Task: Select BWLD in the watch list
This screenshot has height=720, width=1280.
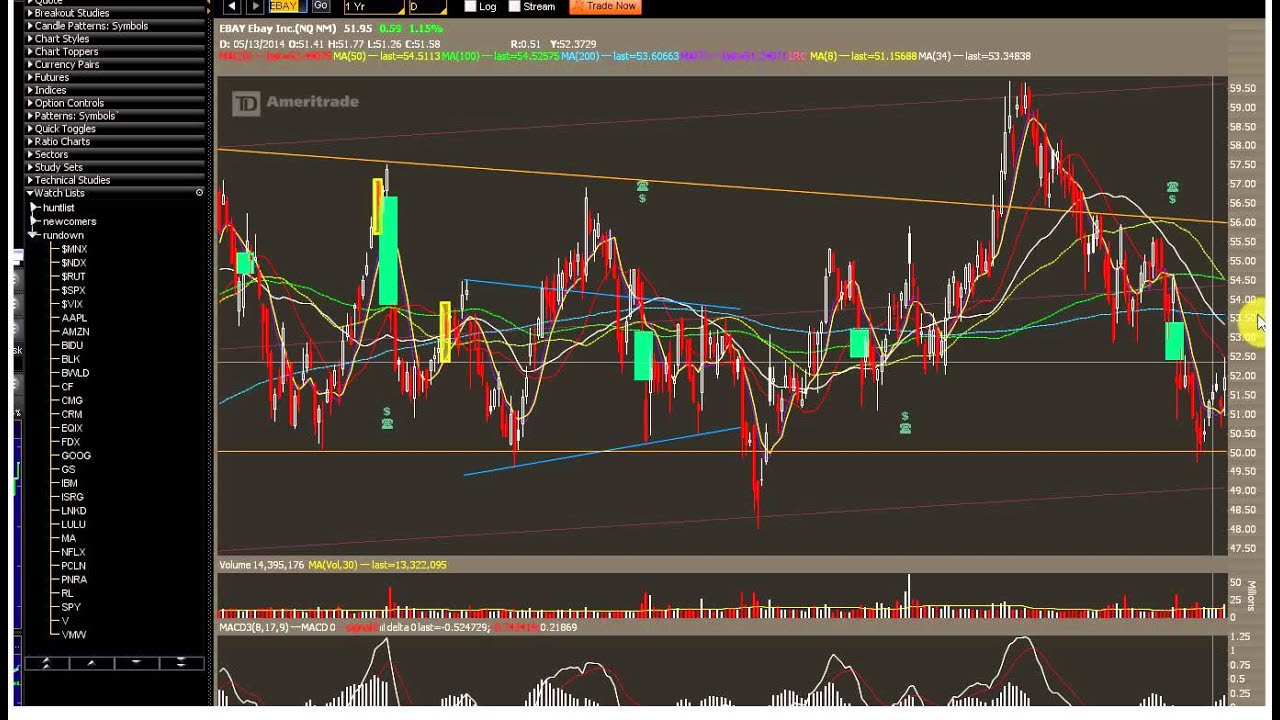Action: pyautogui.click(x=75, y=373)
